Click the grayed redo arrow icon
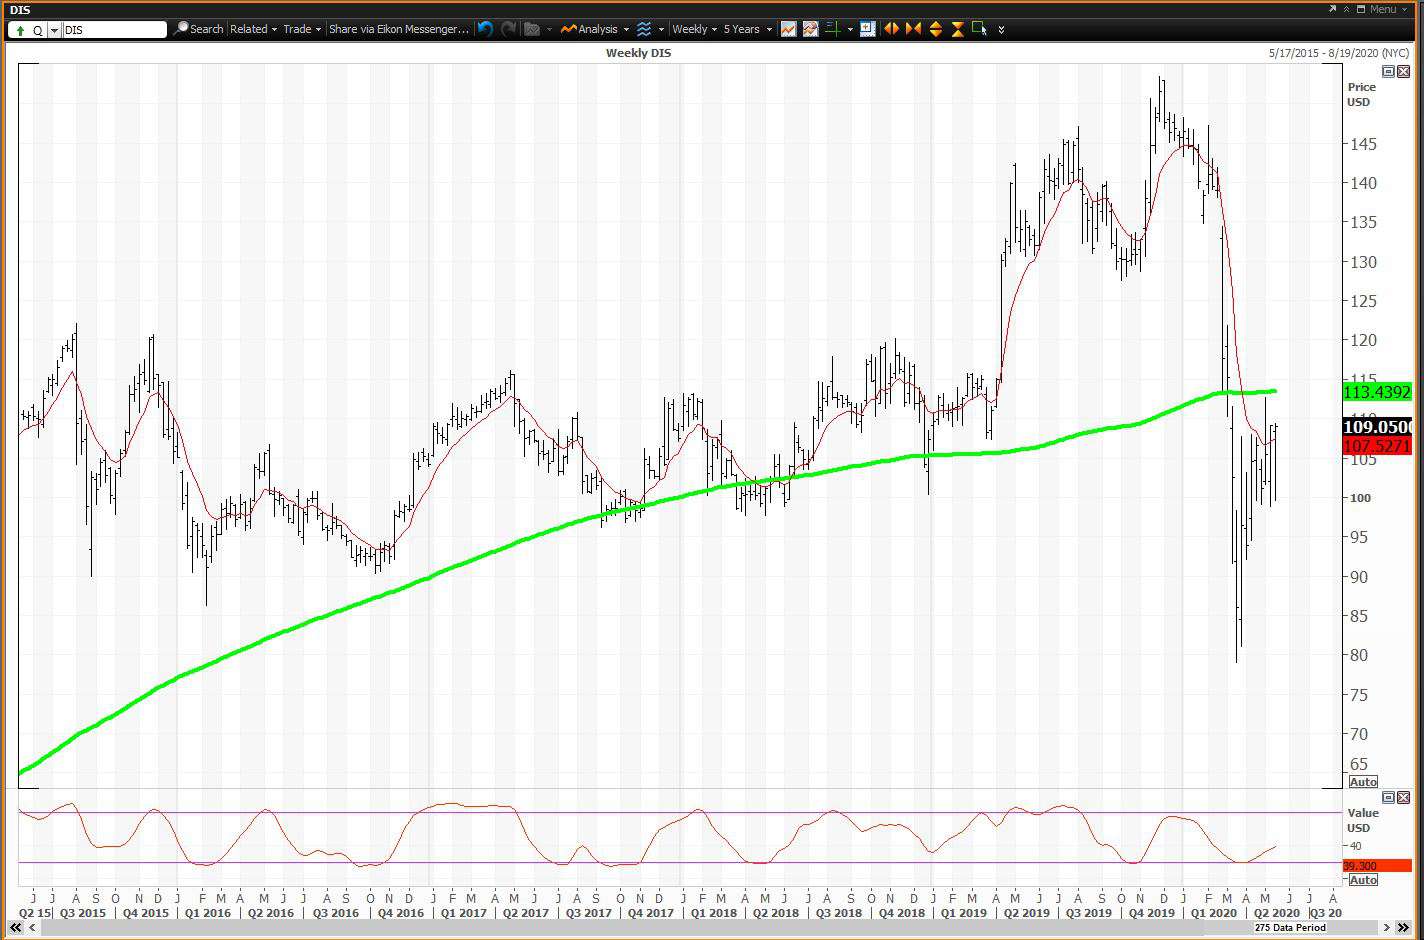The width and height of the screenshot is (1424, 940). click(508, 29)
